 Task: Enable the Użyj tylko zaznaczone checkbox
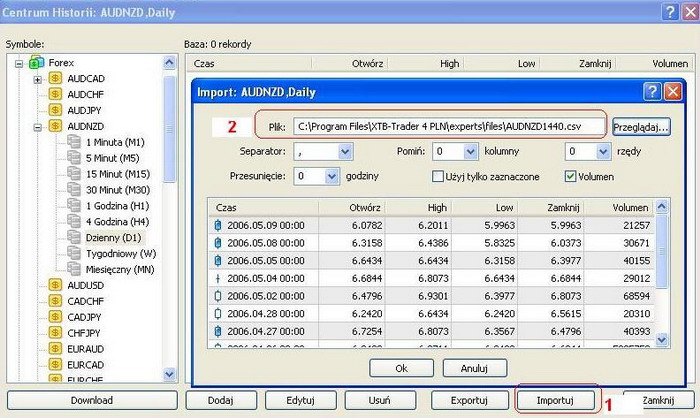click(437, 176)
